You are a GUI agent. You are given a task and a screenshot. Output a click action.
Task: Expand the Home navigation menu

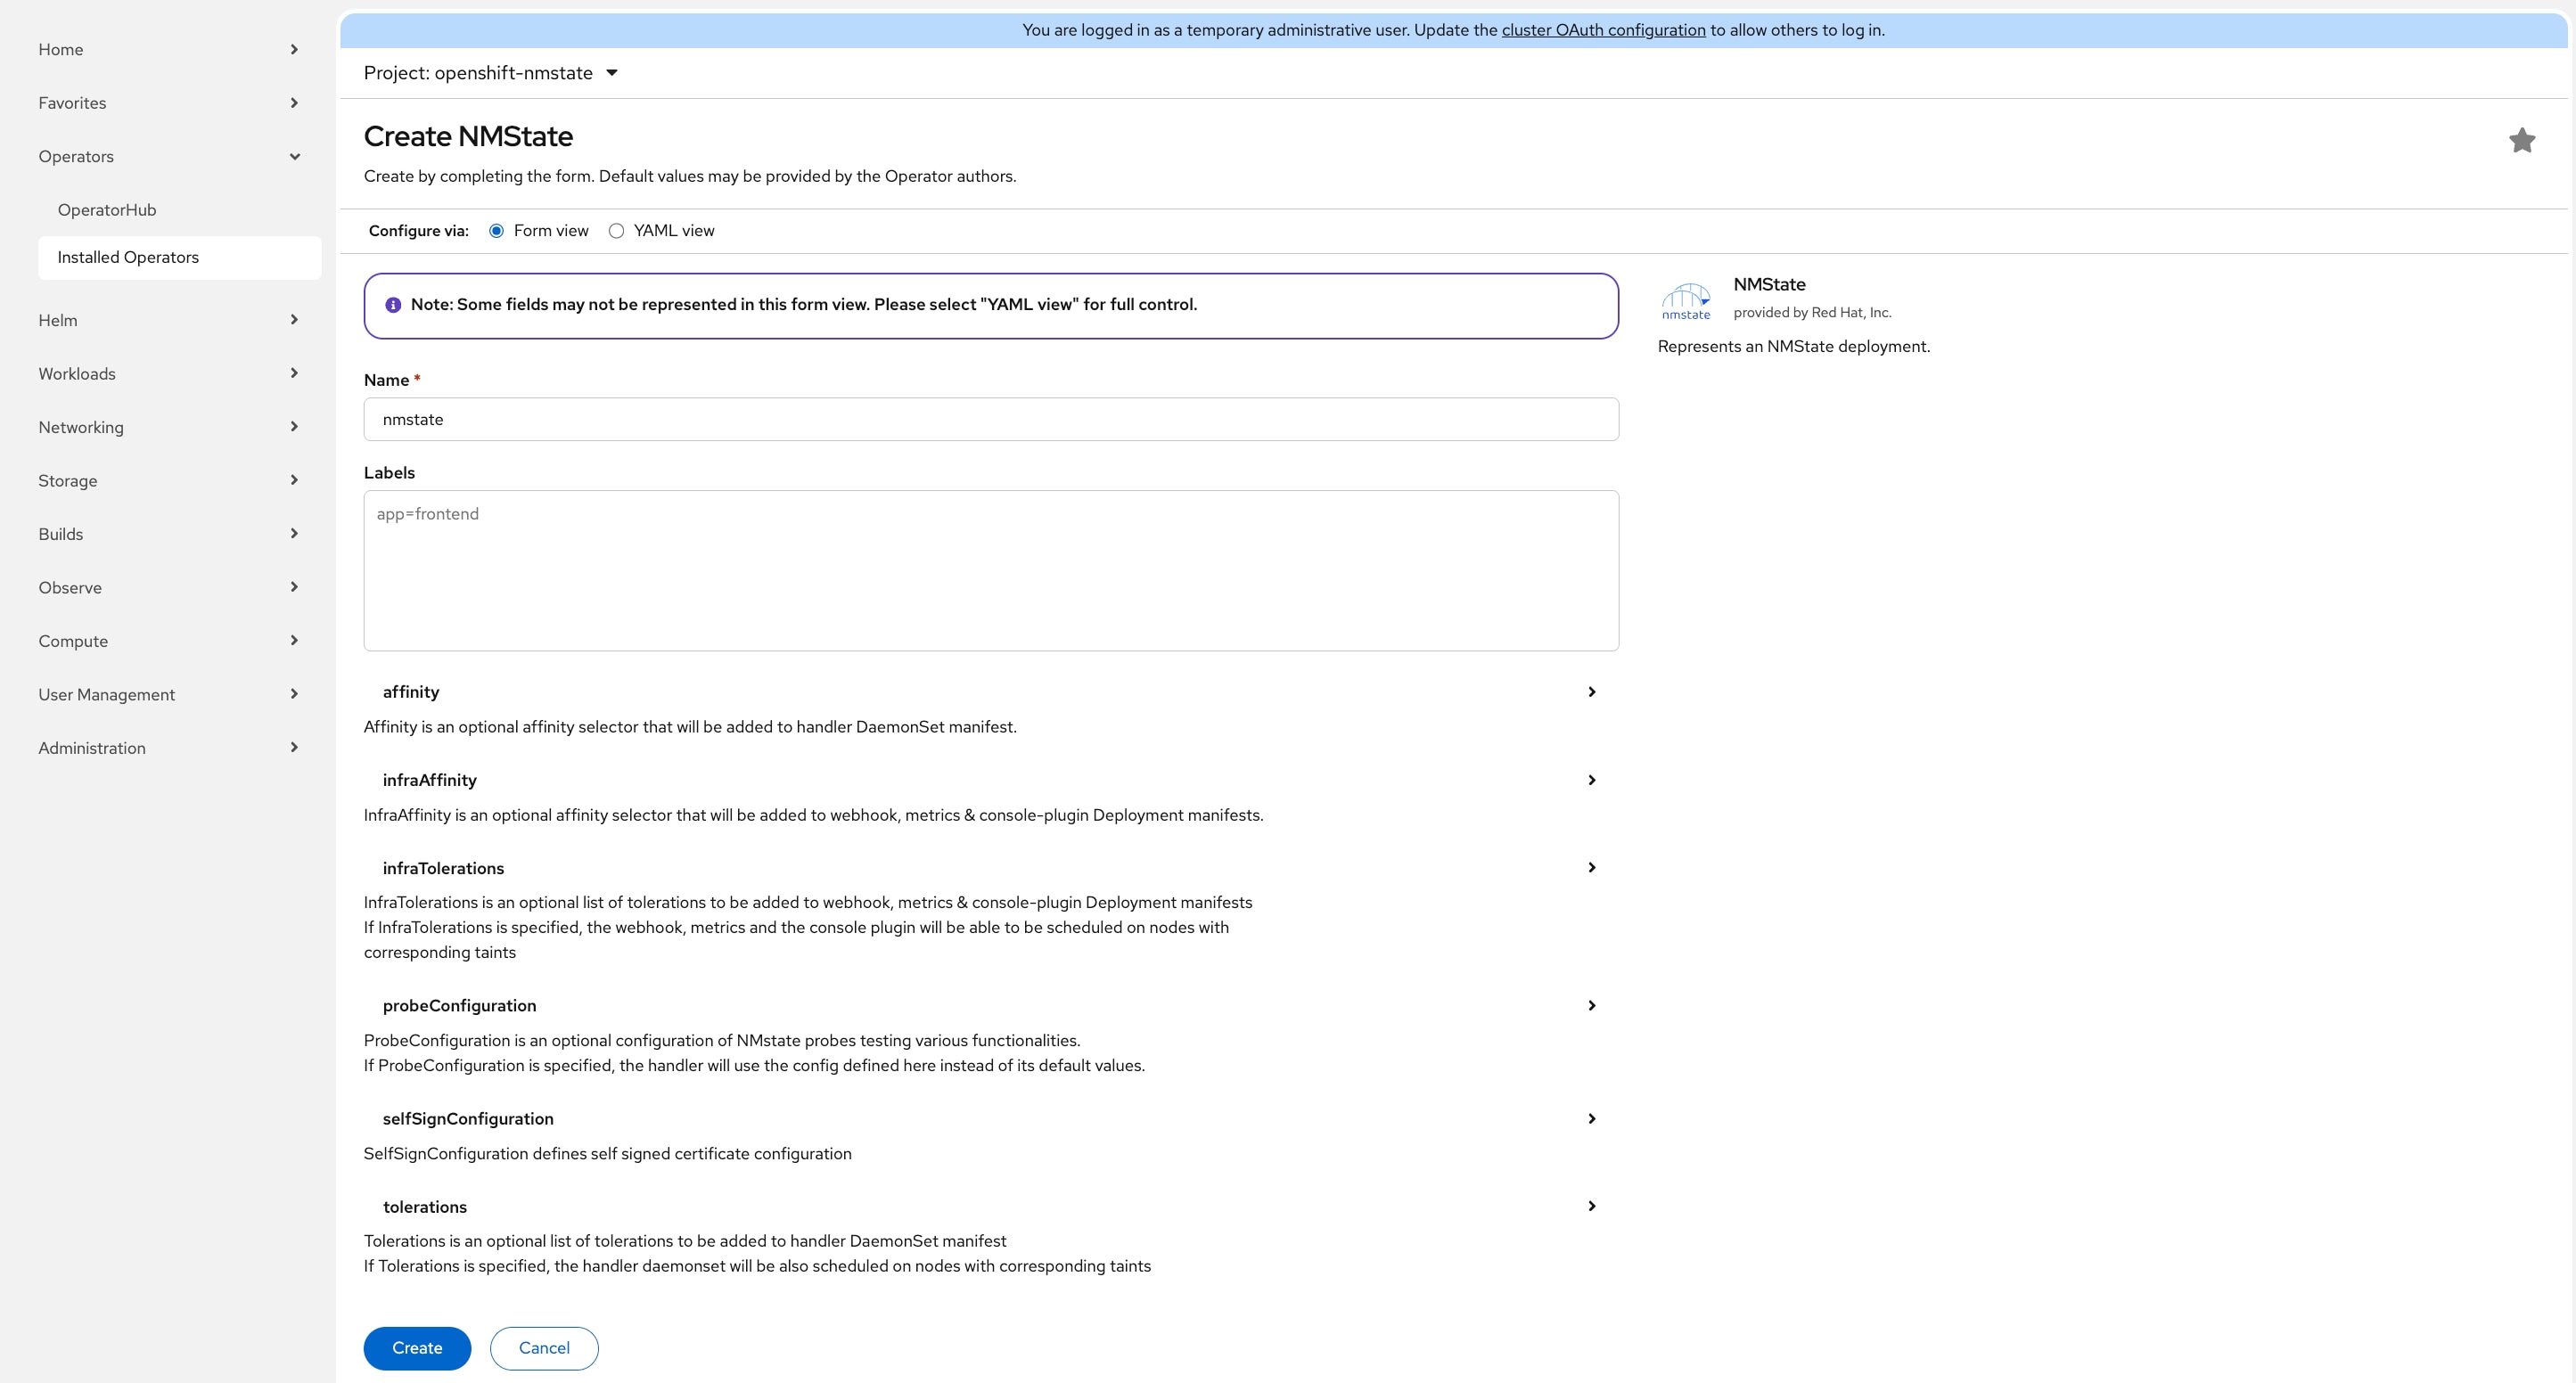click(x=168, y=50)
